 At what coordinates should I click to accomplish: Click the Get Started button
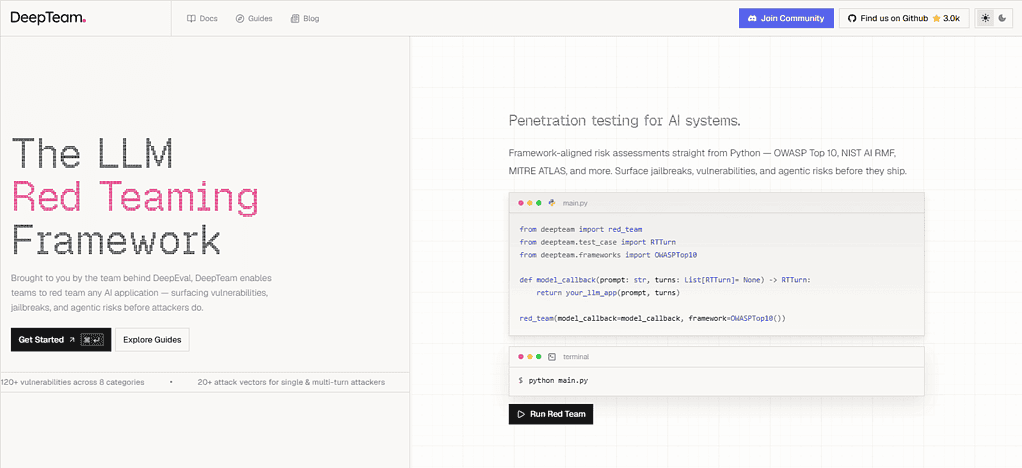pyautogui.click(x=61, y=340)
